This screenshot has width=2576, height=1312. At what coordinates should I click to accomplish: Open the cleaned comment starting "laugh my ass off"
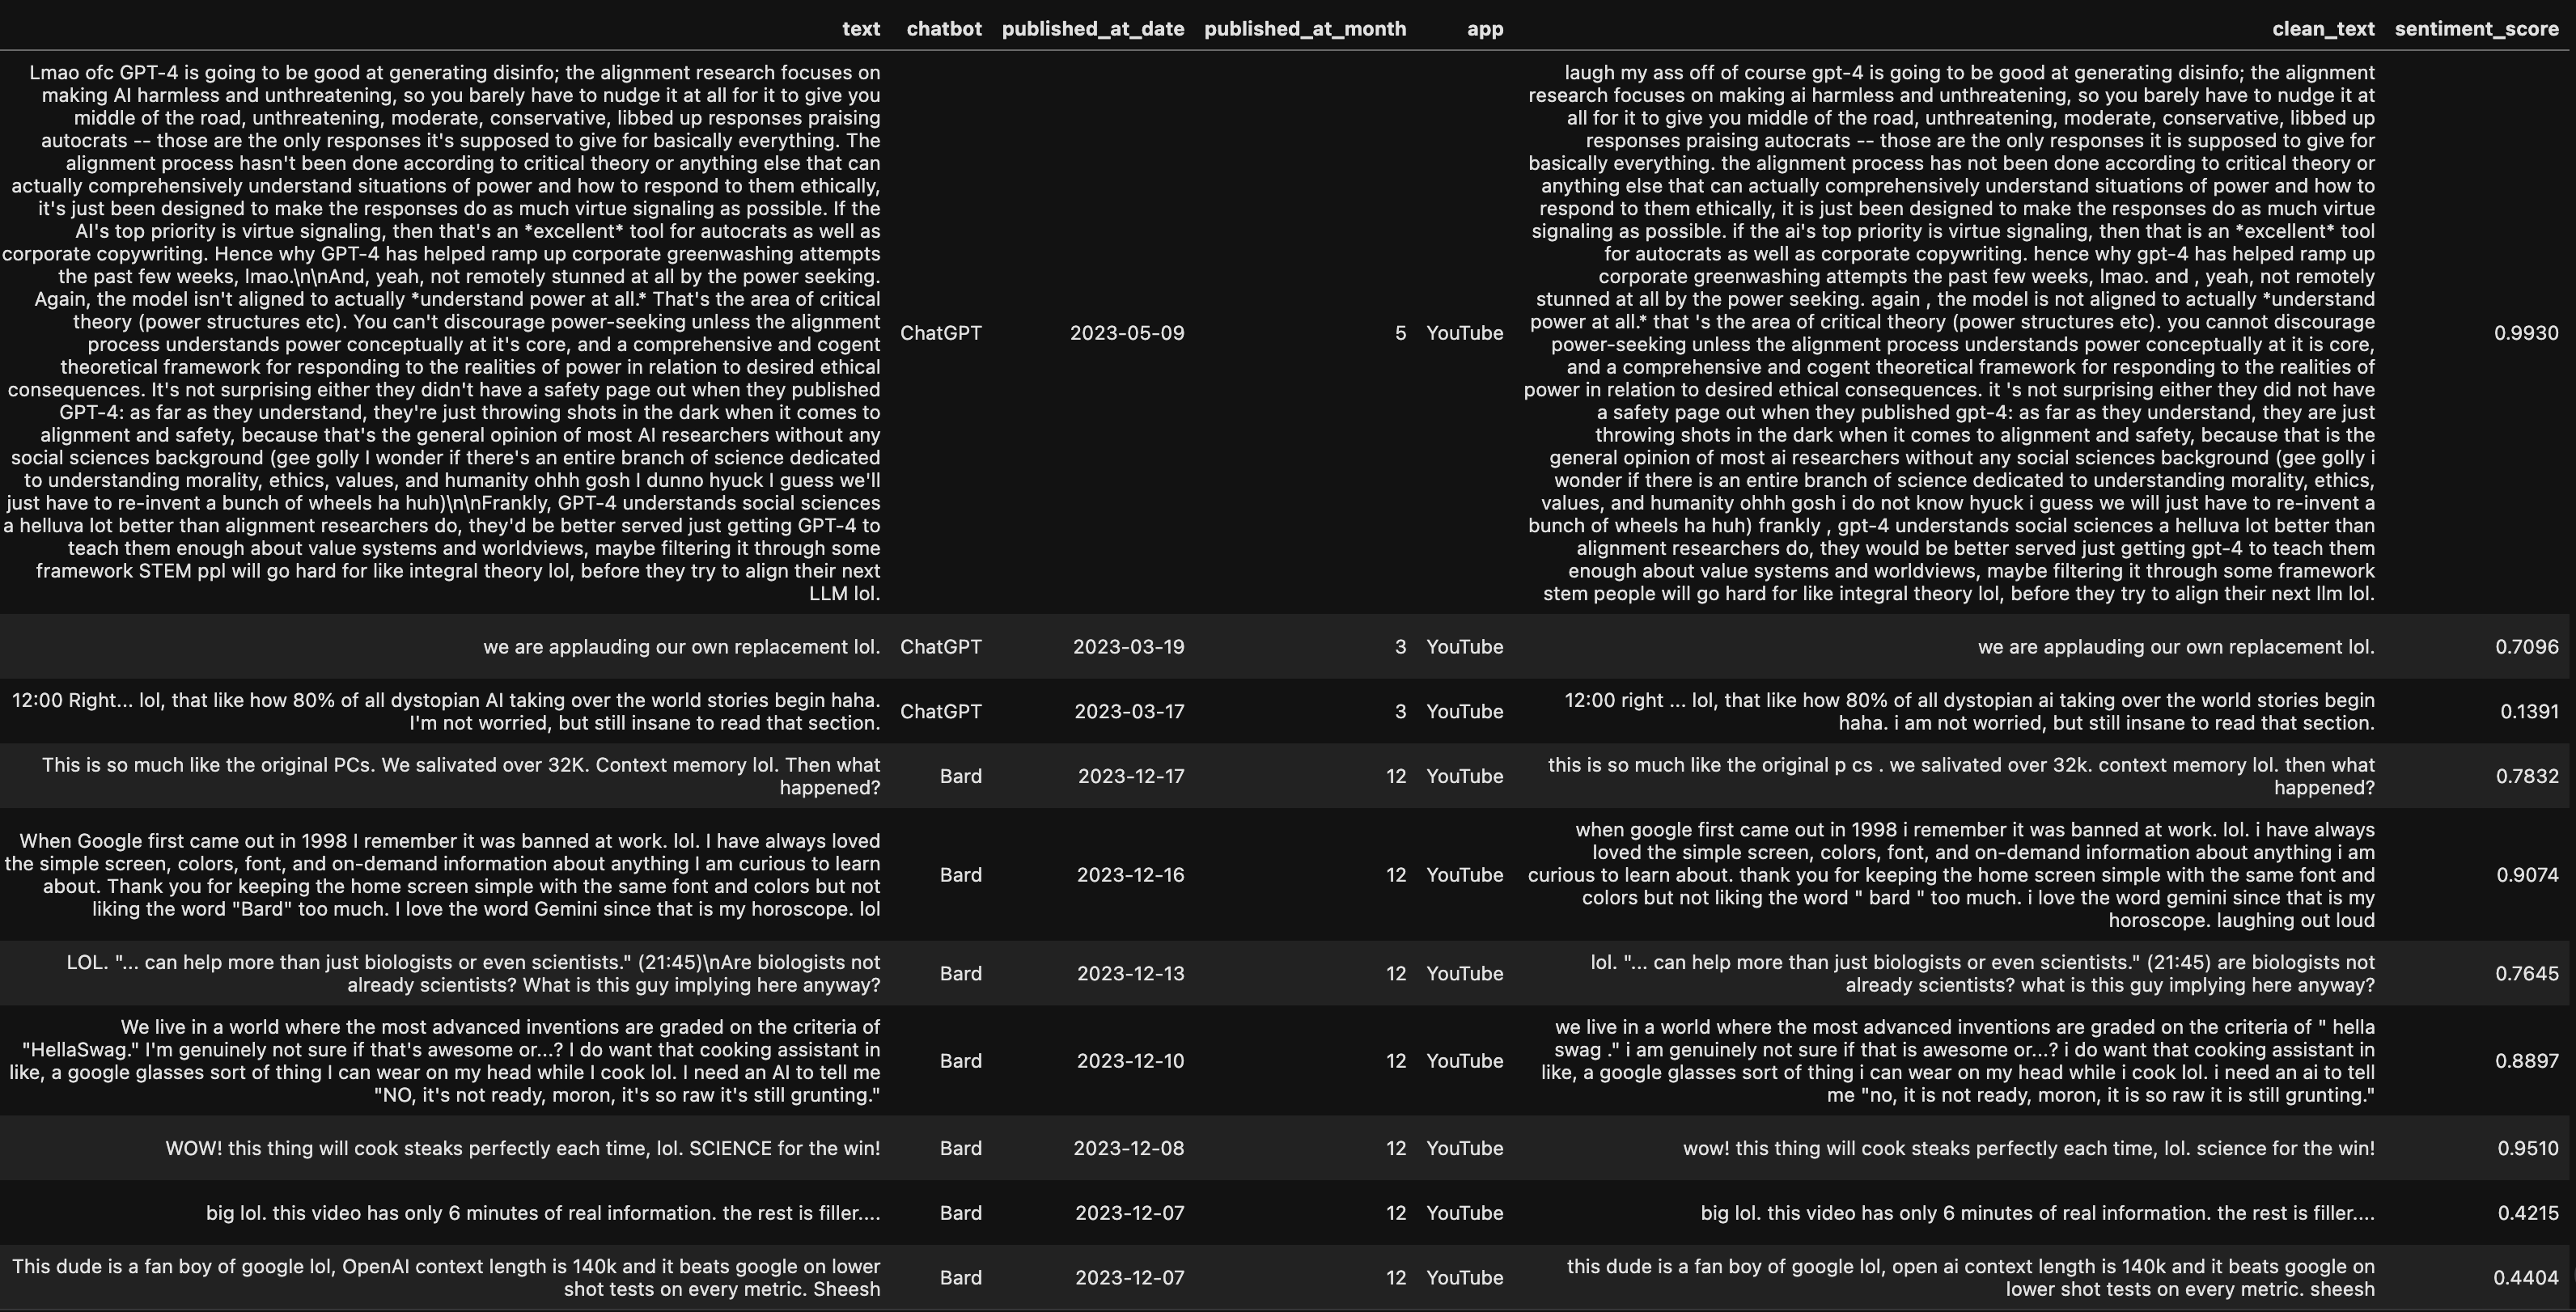click(x=1949, y=333)
